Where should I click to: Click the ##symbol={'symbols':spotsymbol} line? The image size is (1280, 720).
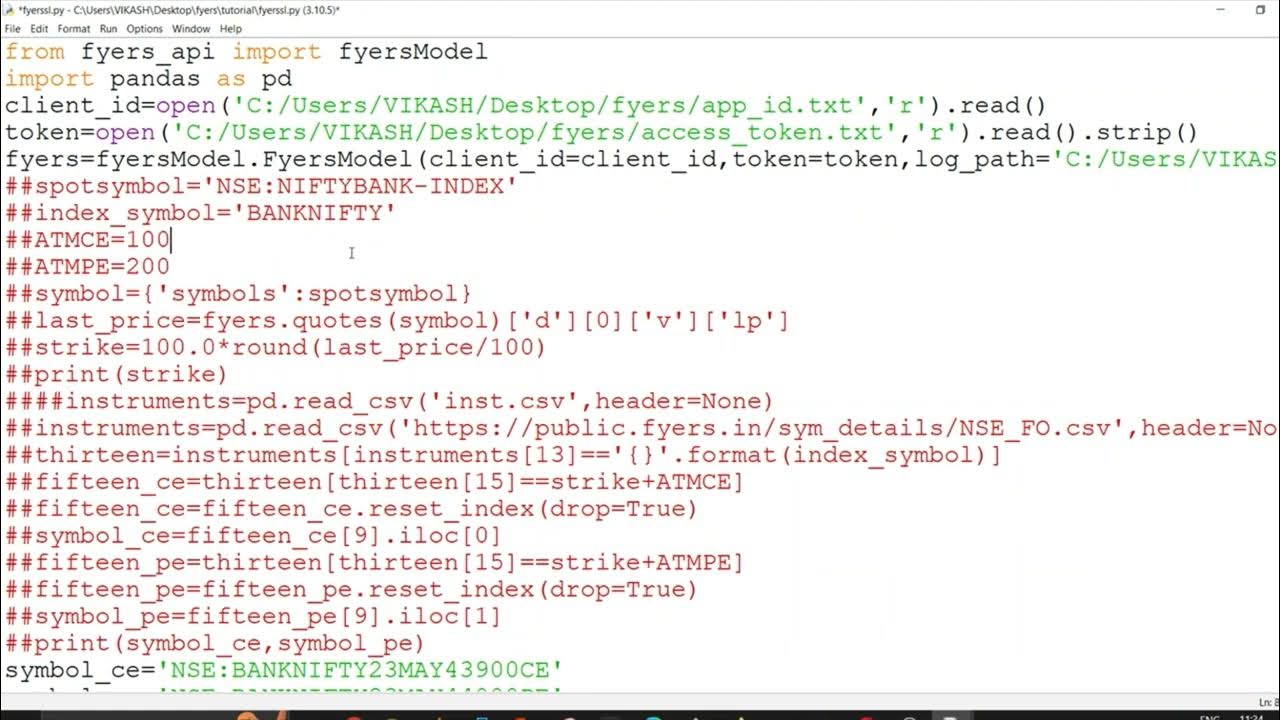point(238,294)
